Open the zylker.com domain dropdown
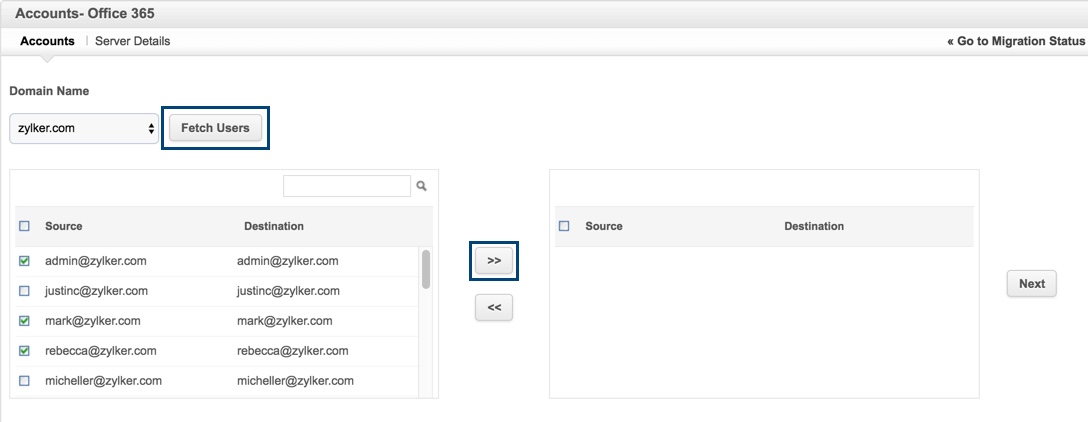 pyautogui.click(x=84, y=128)
